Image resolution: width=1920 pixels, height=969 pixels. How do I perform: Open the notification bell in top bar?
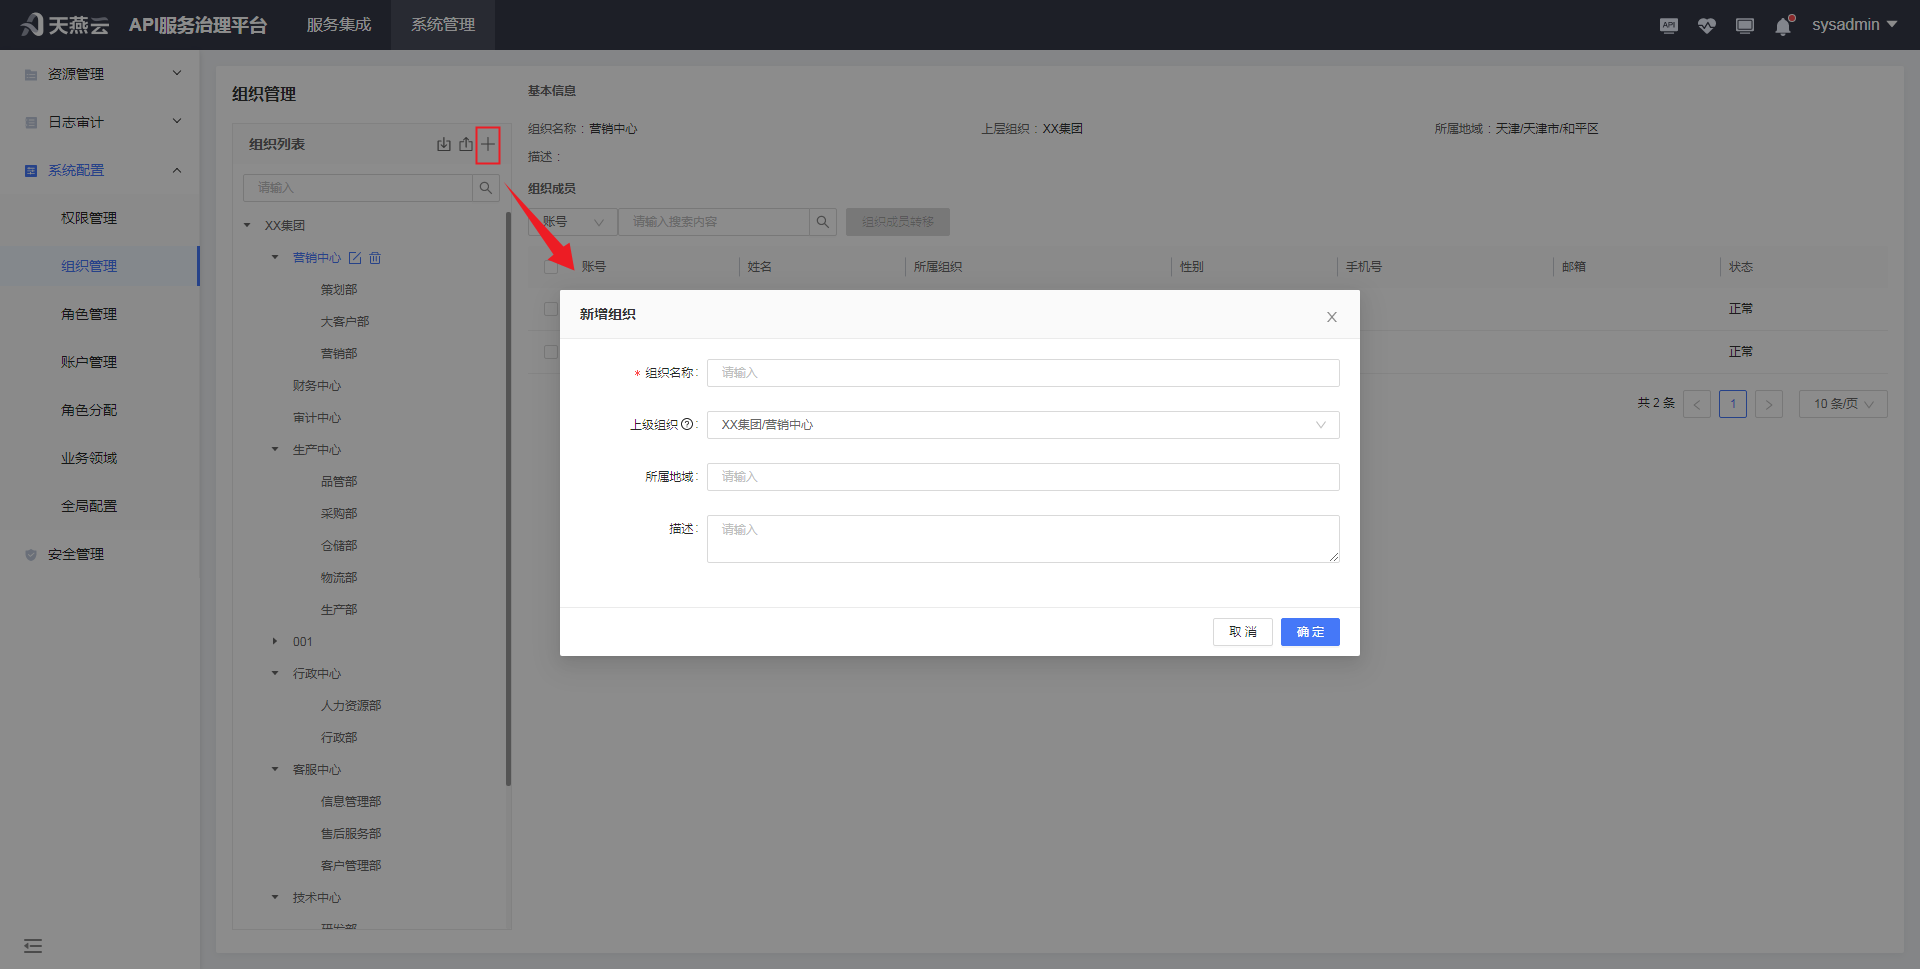[x=1783, y=26]
